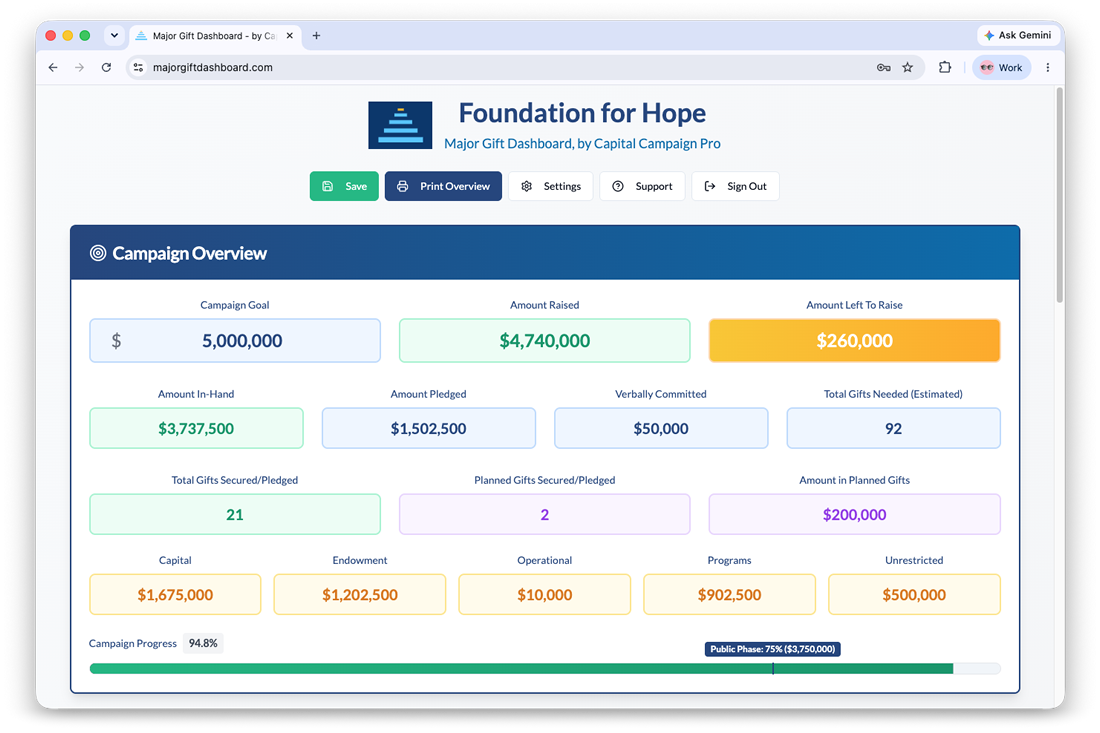Screen dimensions: 1100x733
Task: Open the Extensions puzzle icon
Action: [945, 67]
